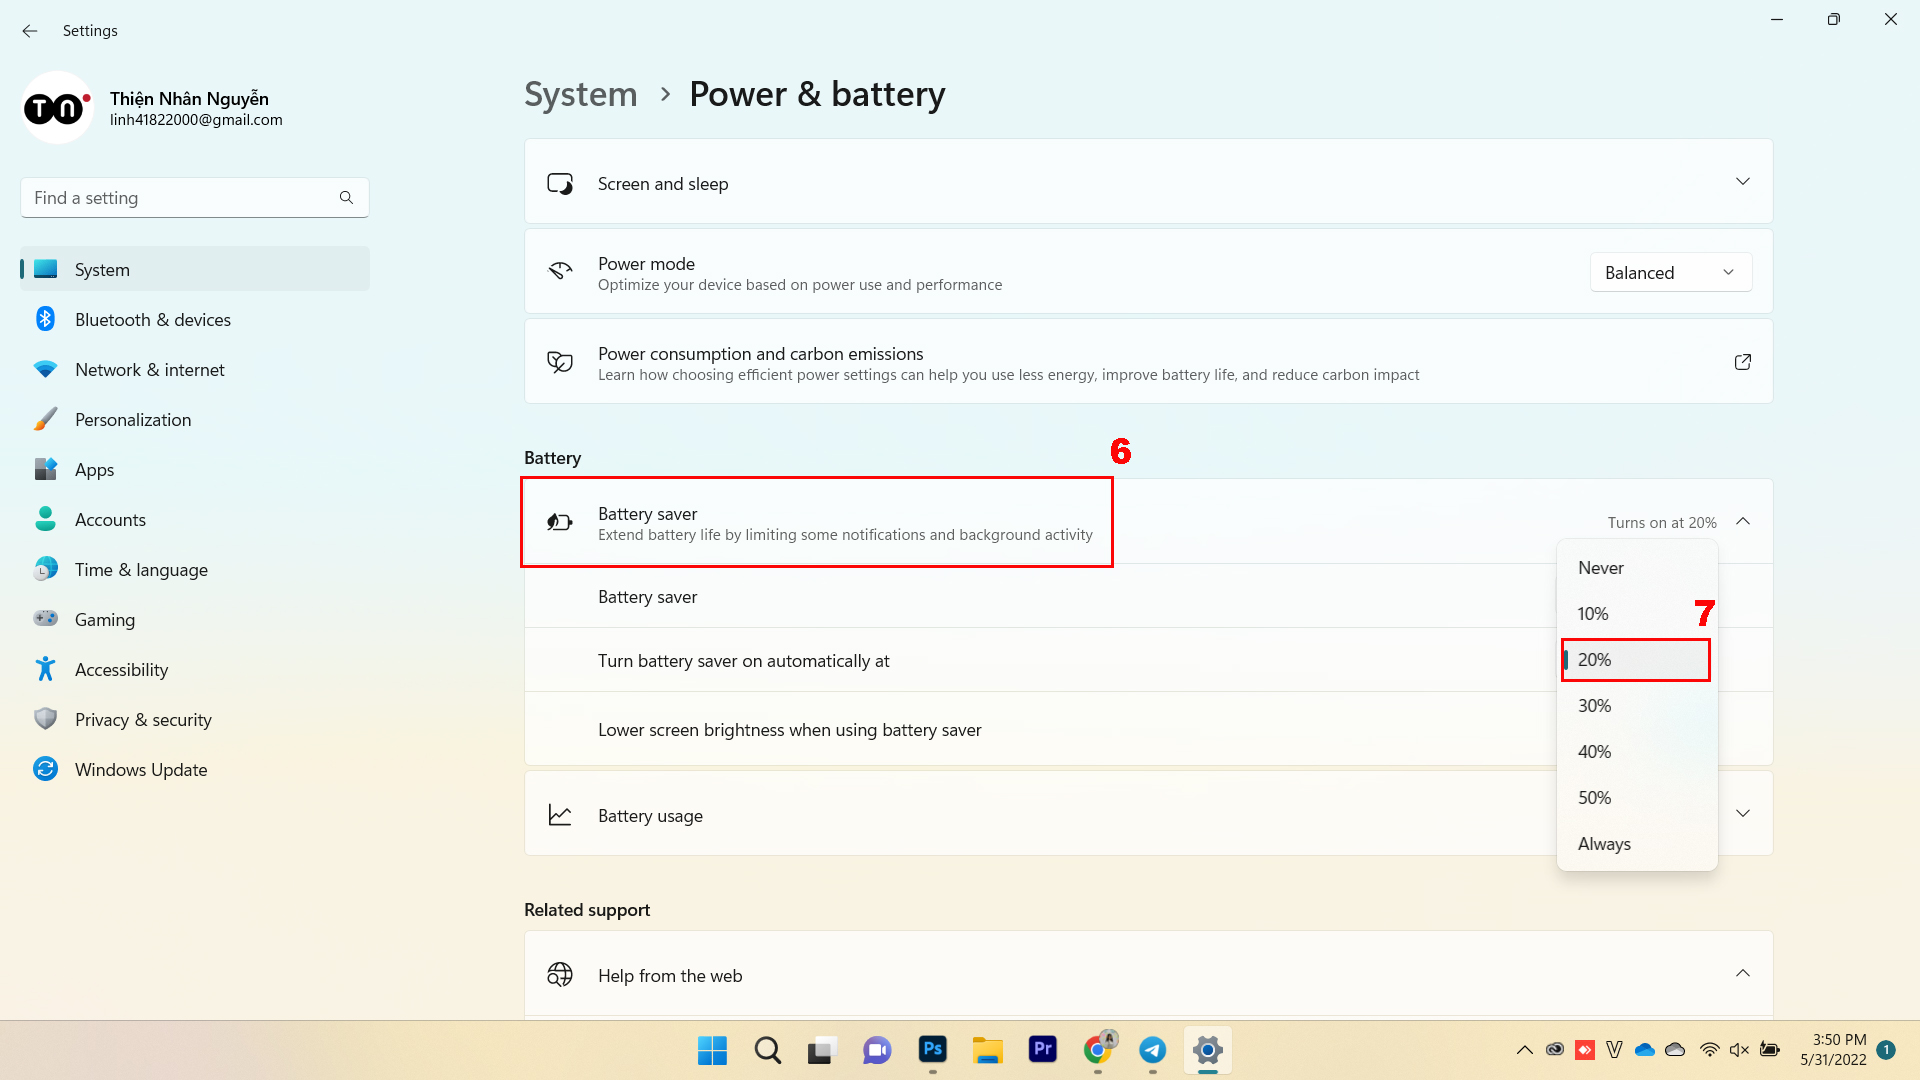Click the Find a setting search box
The height and width of the screenshot is (1080, 1920).
tap(180, 198)
